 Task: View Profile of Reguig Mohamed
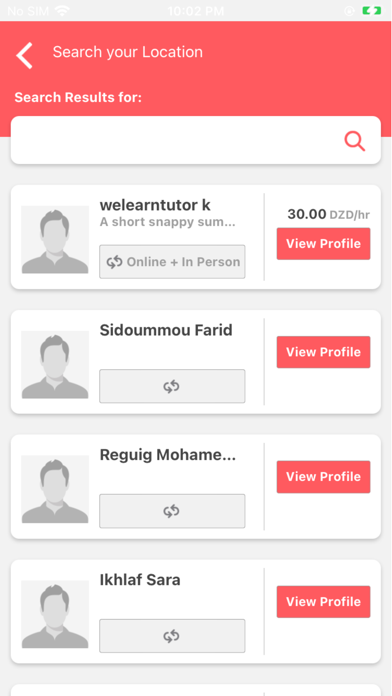(x=324, y=477)
